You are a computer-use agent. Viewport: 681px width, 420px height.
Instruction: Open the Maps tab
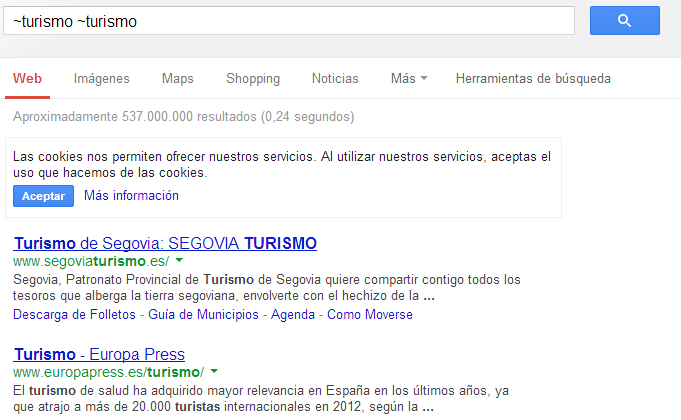pyautogui.click(x=178, y=79)
